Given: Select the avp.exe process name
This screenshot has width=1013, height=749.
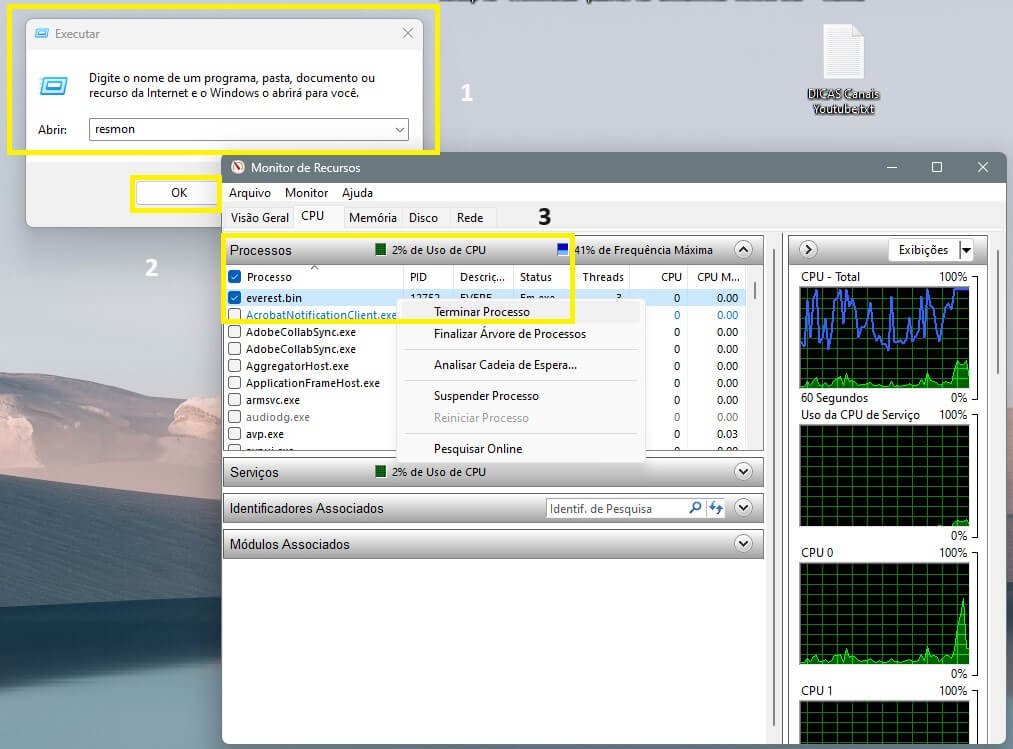Looking at the screenshot, I should point(265,434).
